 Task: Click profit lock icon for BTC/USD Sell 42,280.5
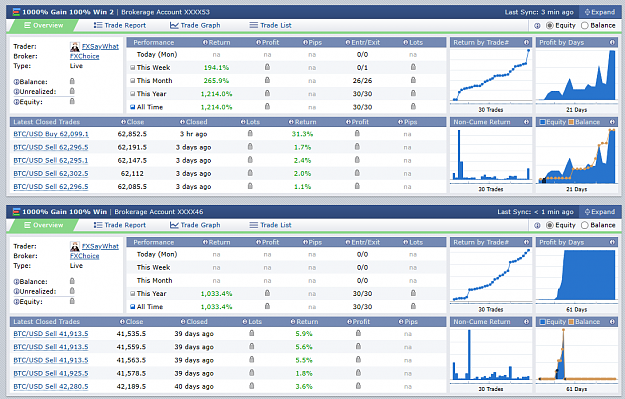358,386
